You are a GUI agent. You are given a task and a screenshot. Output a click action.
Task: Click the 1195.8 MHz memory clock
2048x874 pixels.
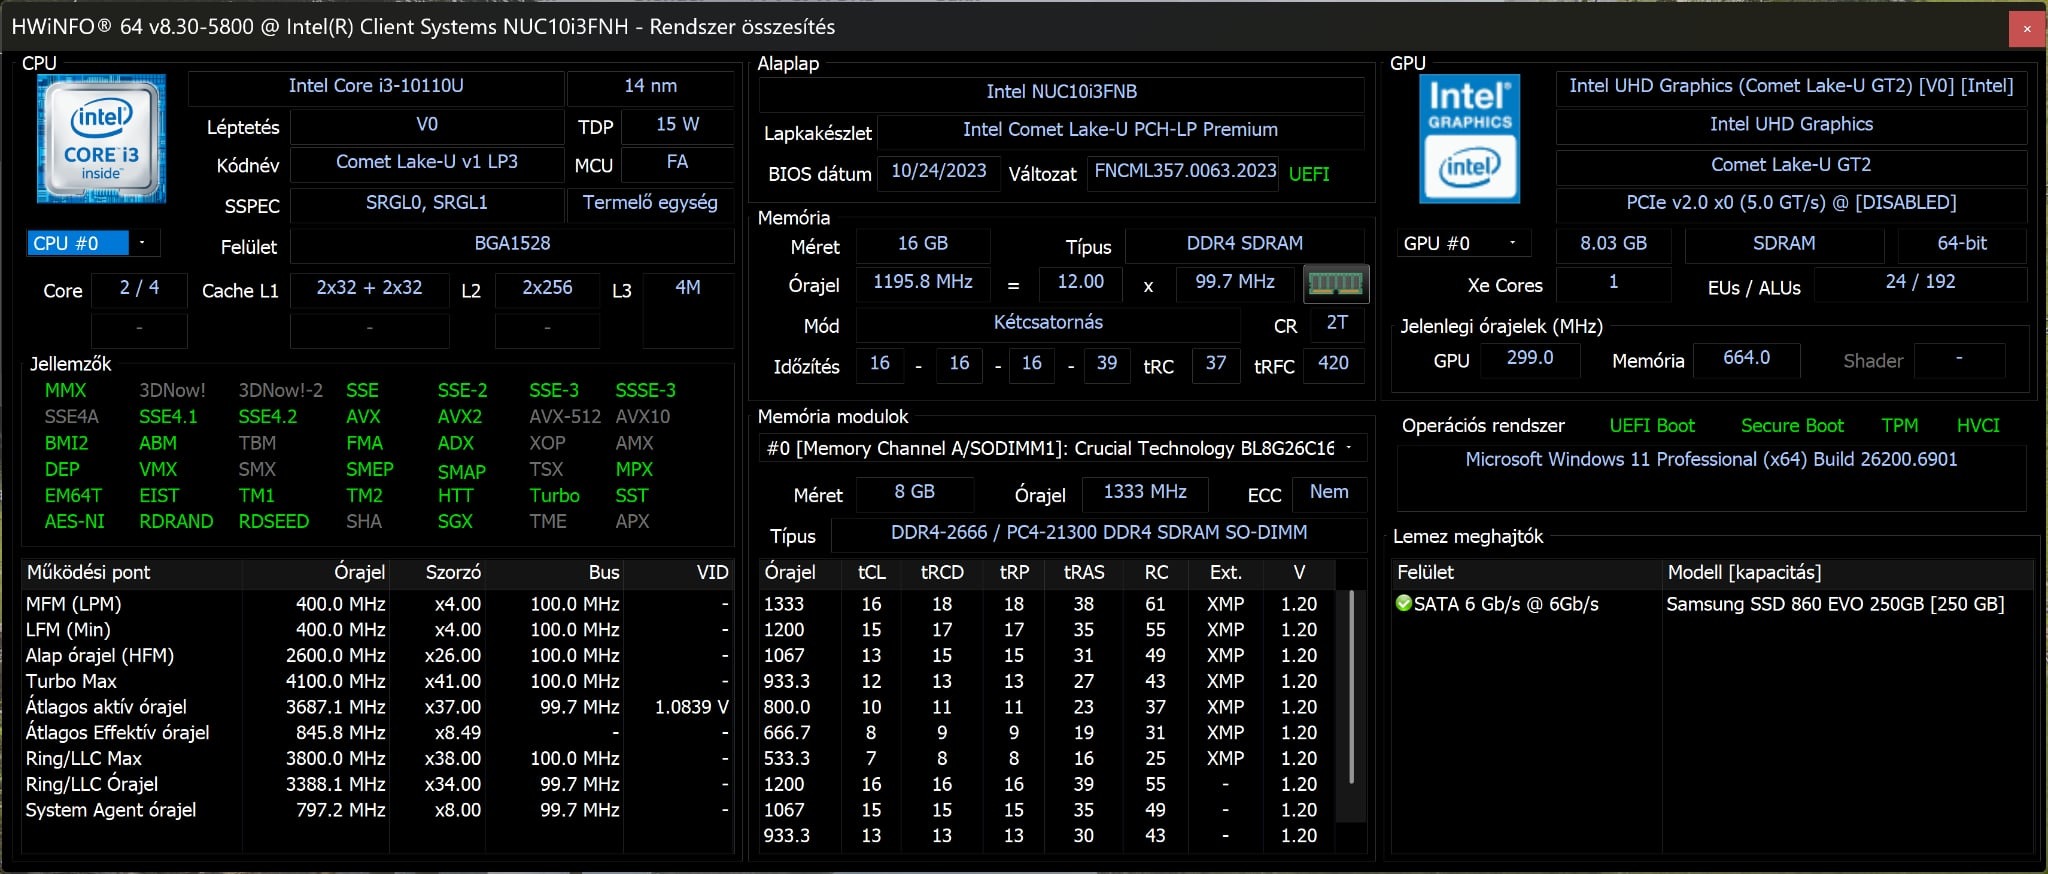coord(922,282)
